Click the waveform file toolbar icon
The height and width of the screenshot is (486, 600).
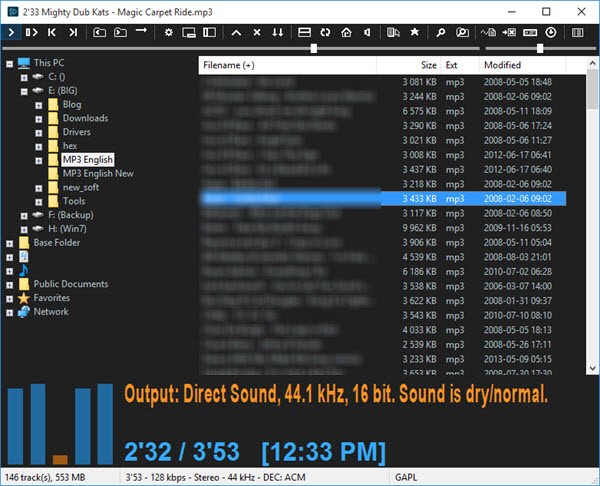pyautogui.click(x=489, y=33)
